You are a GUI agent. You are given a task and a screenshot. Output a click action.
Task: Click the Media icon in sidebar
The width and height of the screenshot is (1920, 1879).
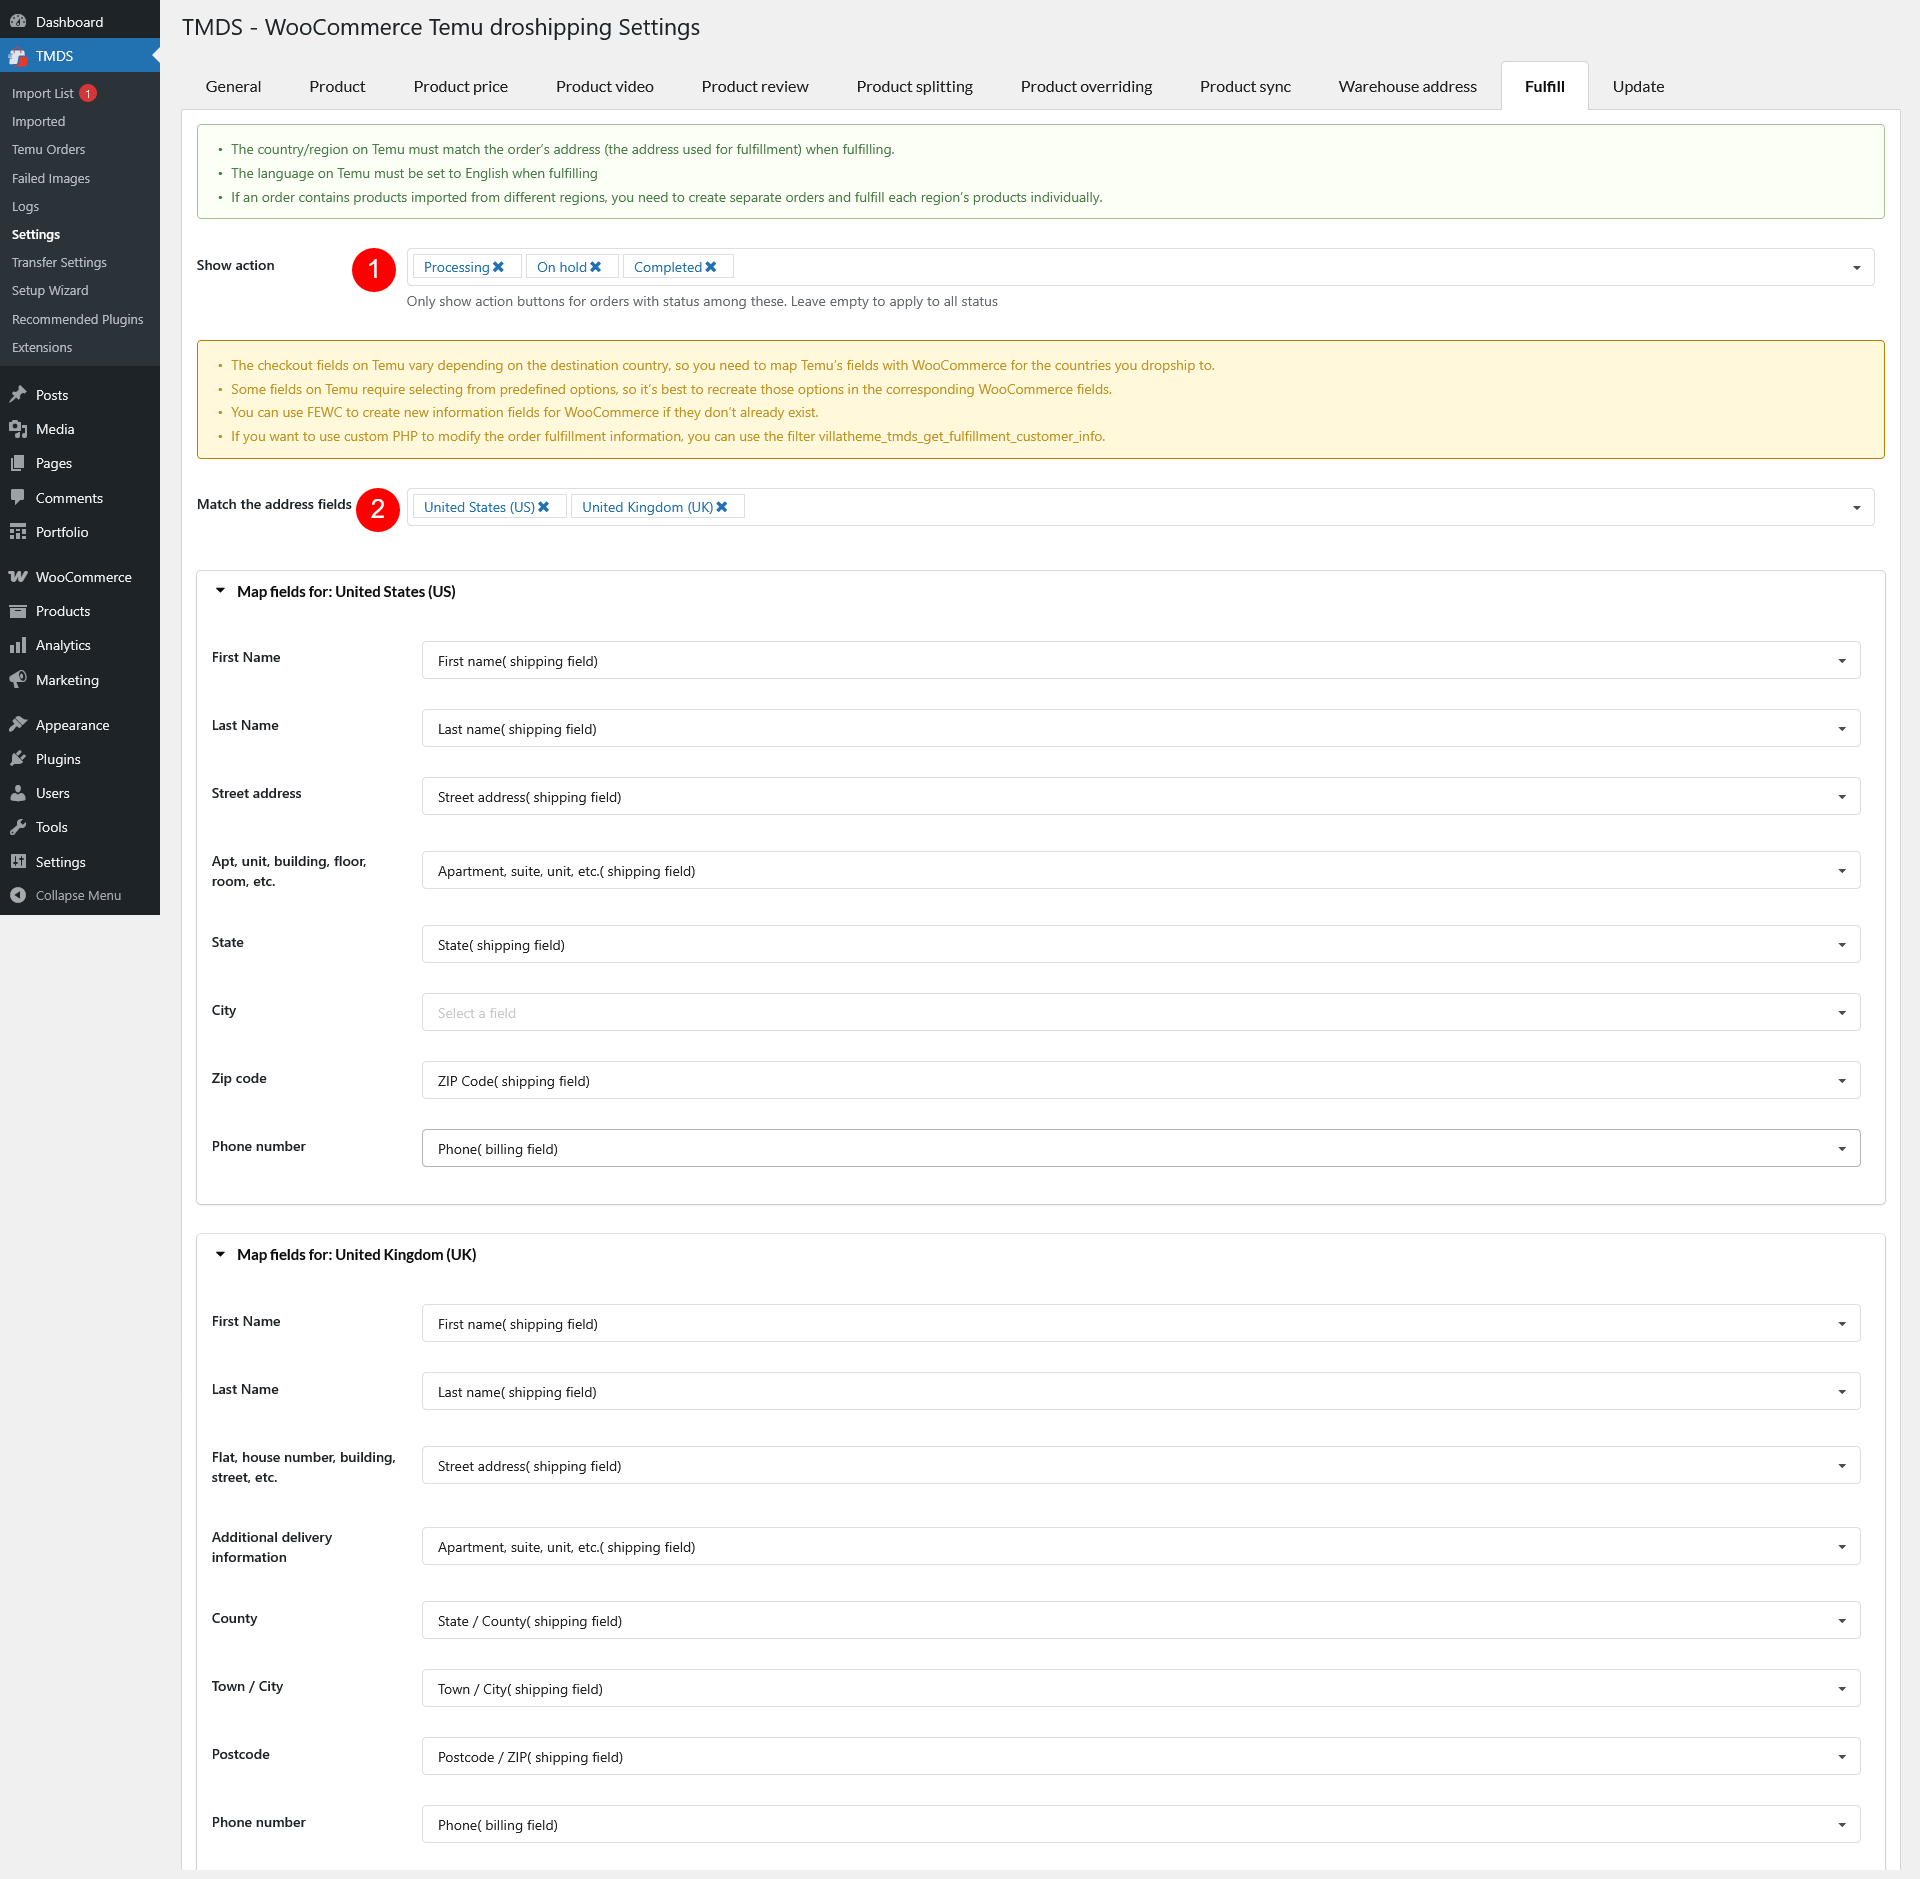(18, 429)
